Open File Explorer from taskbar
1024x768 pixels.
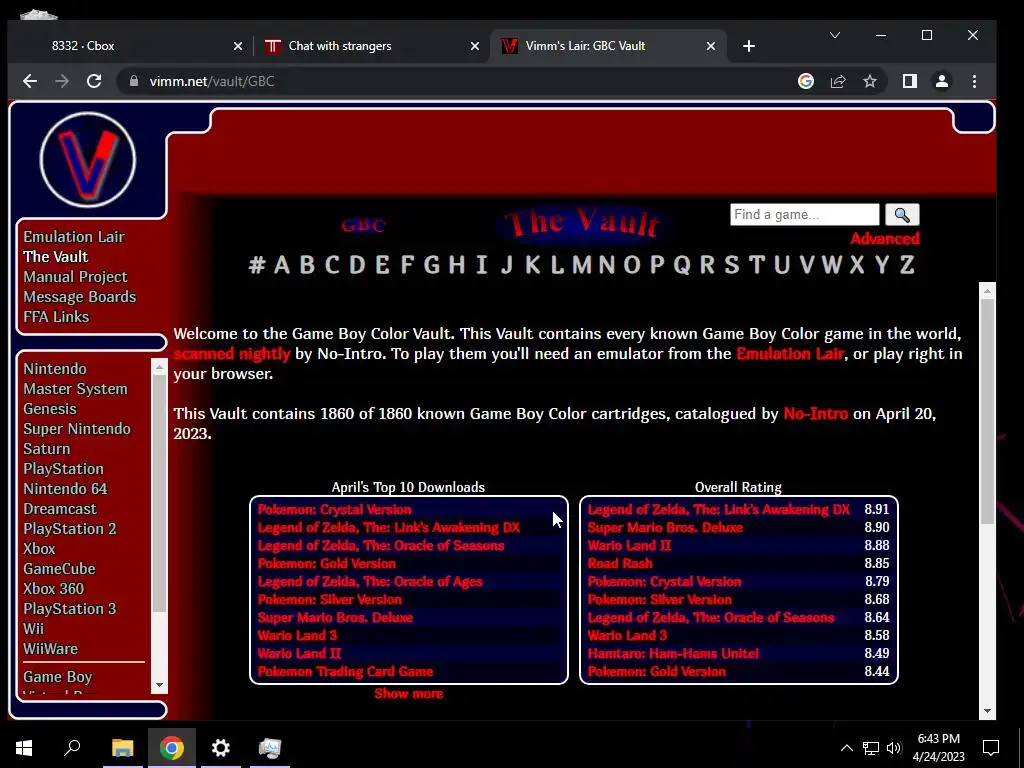(x=122, y=748)
